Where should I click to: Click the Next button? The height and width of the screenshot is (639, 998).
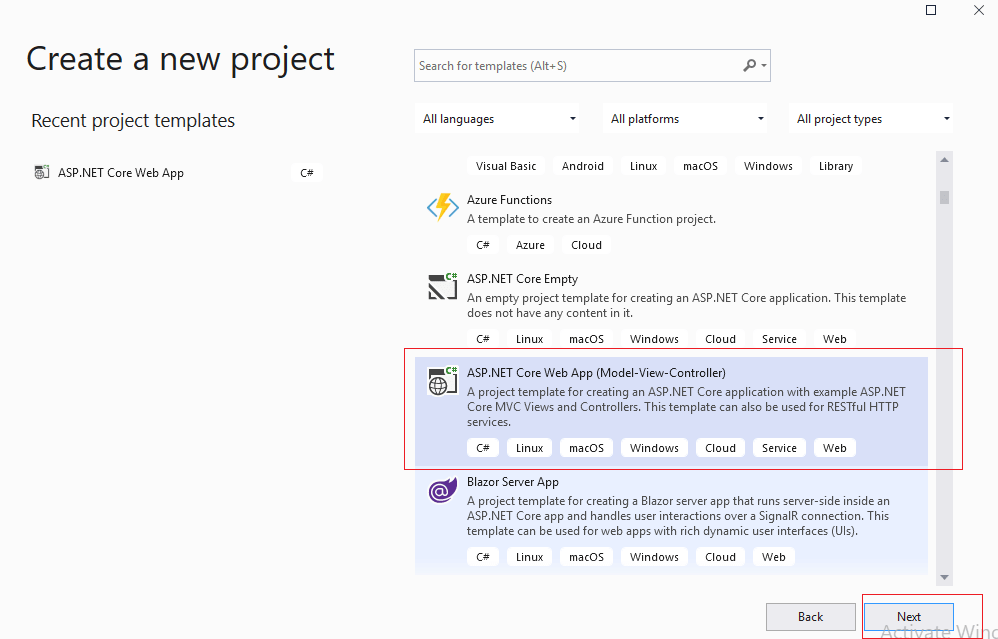(x=908, y=616)
